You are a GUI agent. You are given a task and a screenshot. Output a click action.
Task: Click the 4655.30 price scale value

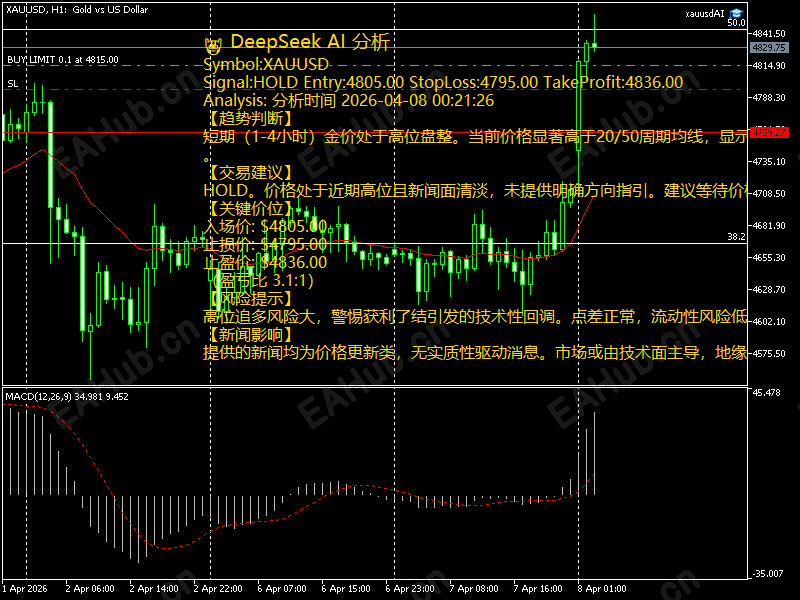click(769, 258)
